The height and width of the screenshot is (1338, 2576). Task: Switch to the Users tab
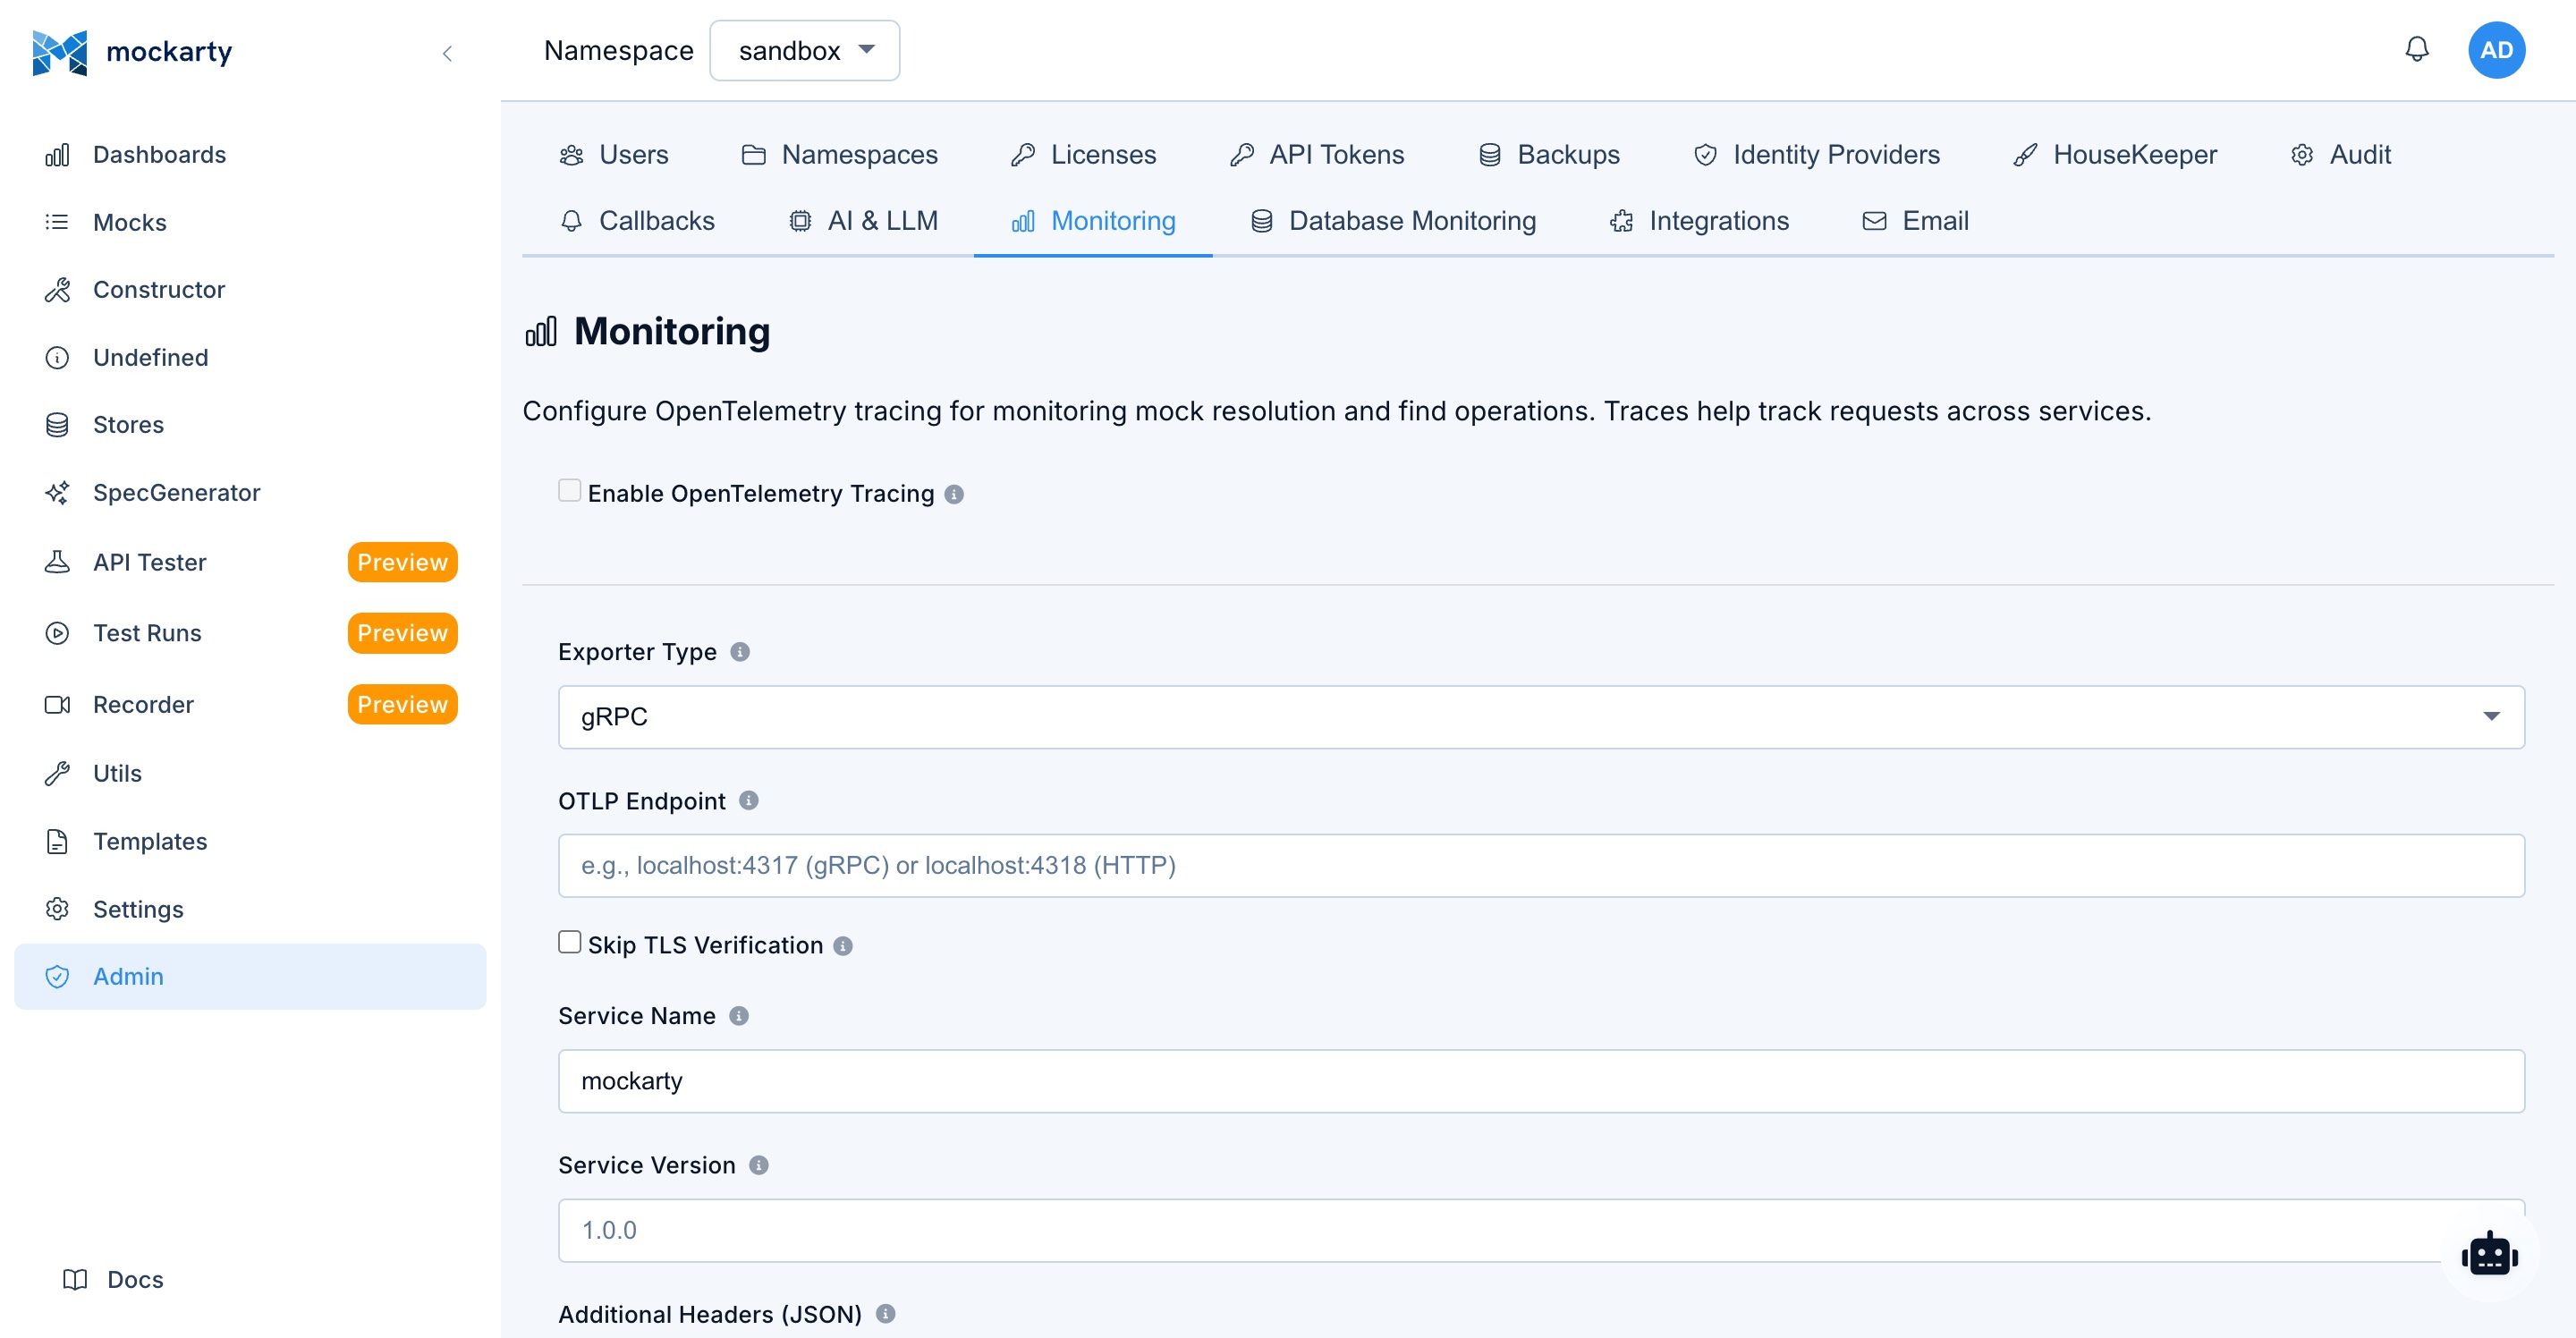[x=613, y=155]
